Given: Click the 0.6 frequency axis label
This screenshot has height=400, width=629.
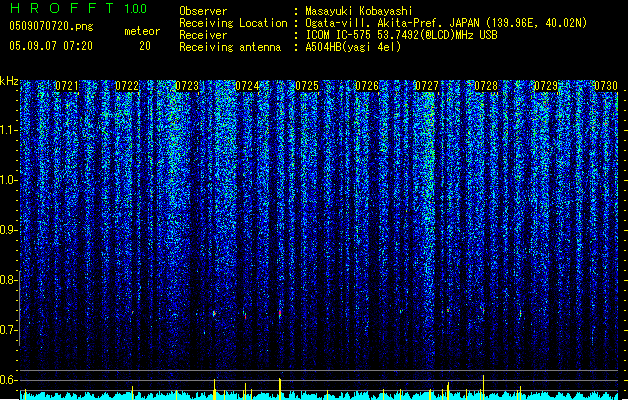Looking at the screenshot, I should pyautogui.click(x=9, y=380).
